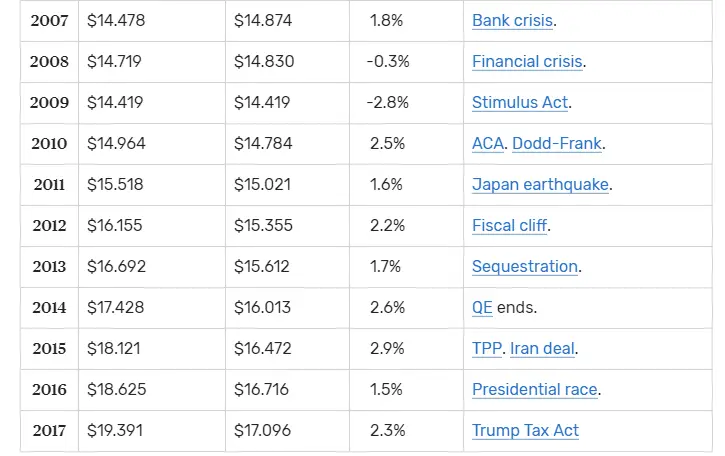This screenshot has width=725, height=456.
Task: Open the Bank crisis link
Action: (x=512, y=21)
